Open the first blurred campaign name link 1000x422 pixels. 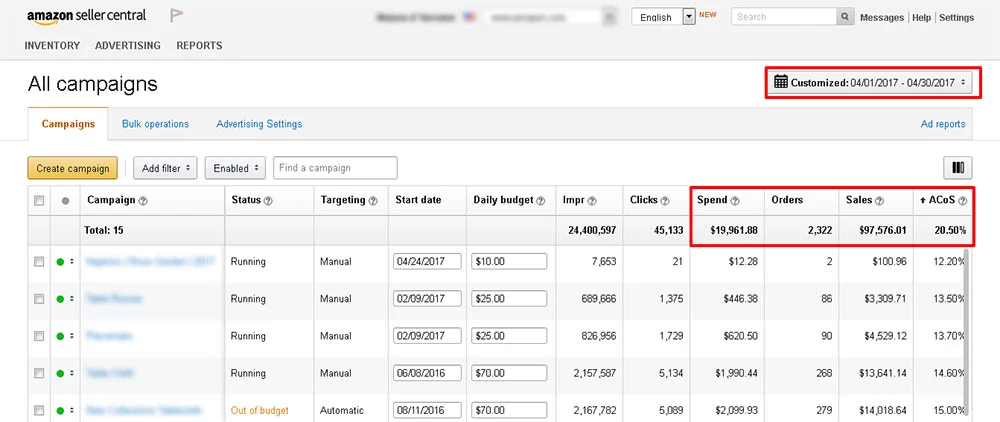150,261
